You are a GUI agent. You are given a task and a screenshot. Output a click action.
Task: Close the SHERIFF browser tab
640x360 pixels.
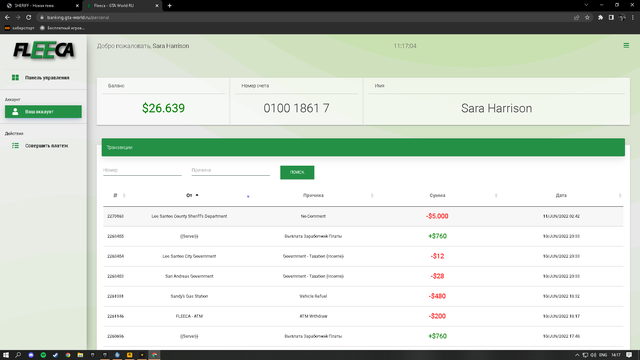77,6
